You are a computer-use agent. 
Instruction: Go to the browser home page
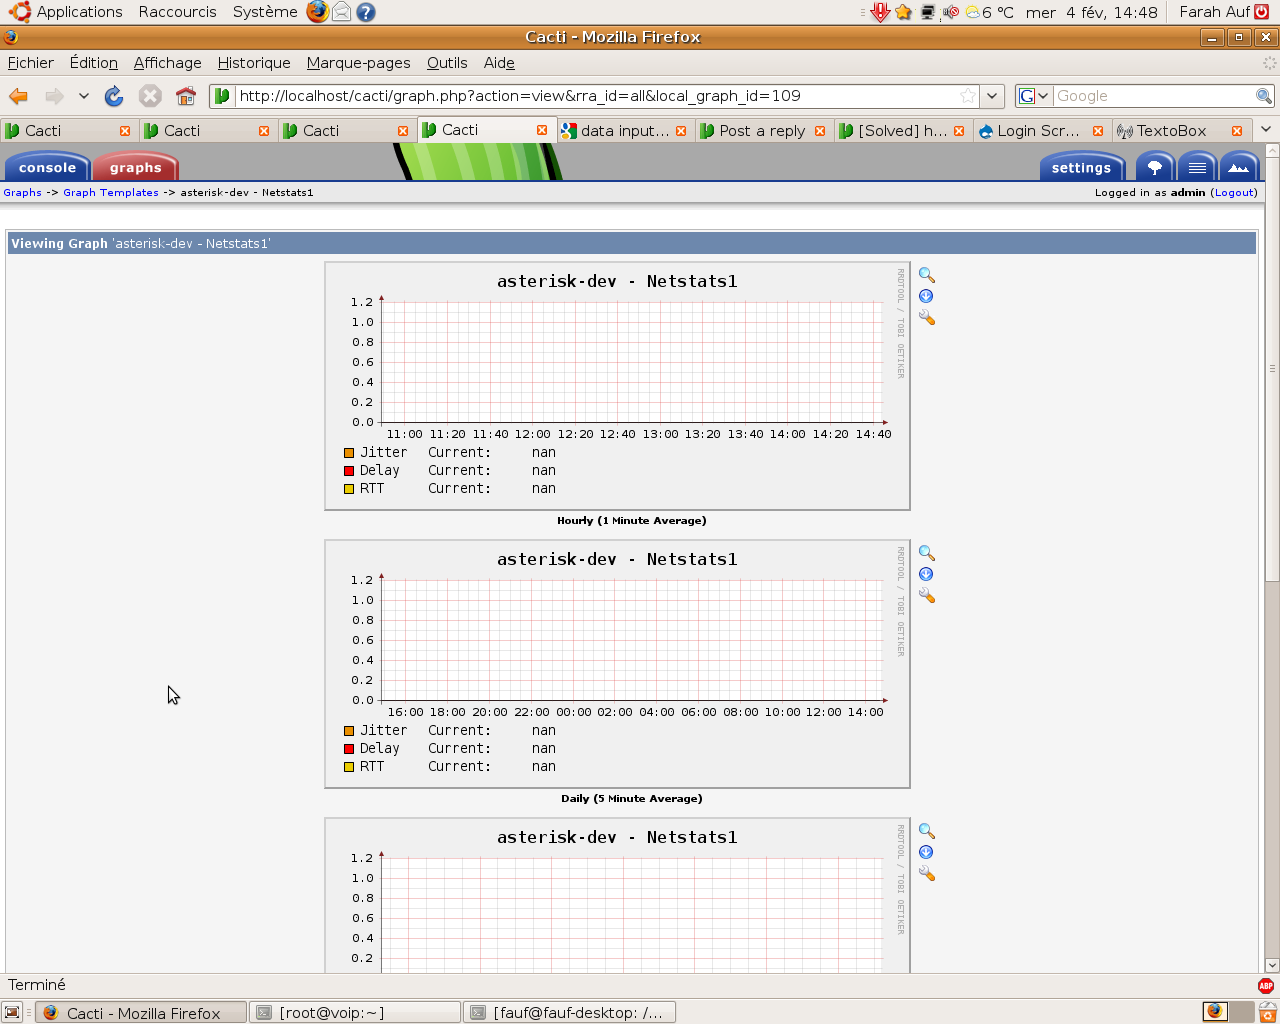(x=185, y=96)
